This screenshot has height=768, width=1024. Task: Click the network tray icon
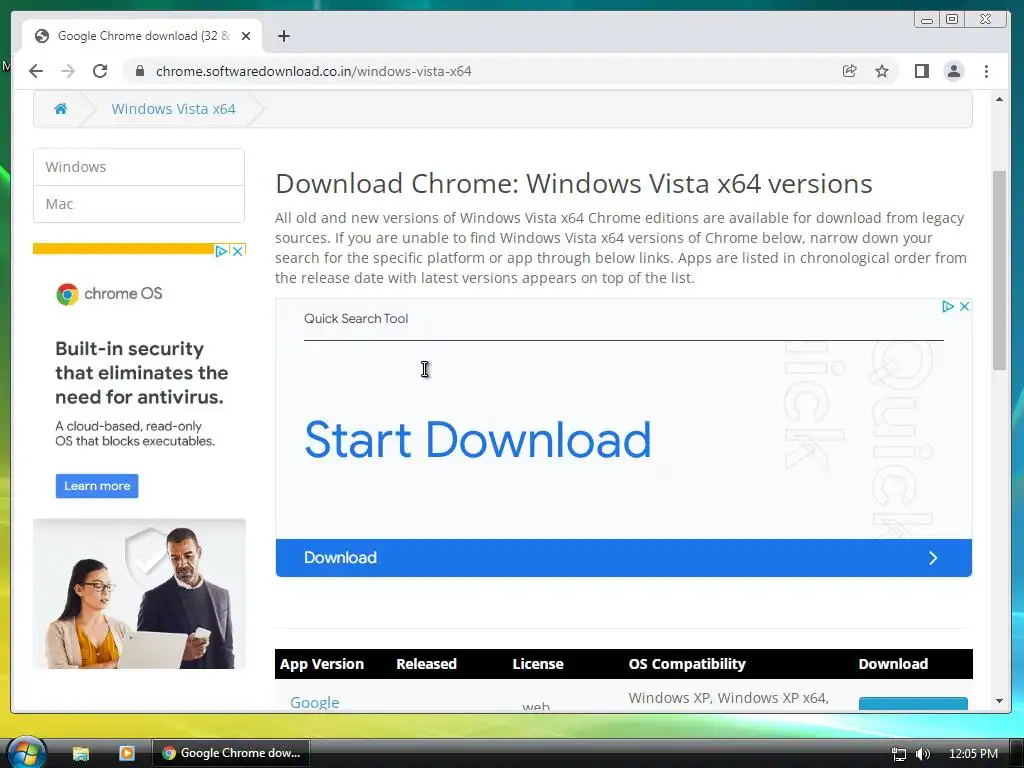[x=899, y=754]
